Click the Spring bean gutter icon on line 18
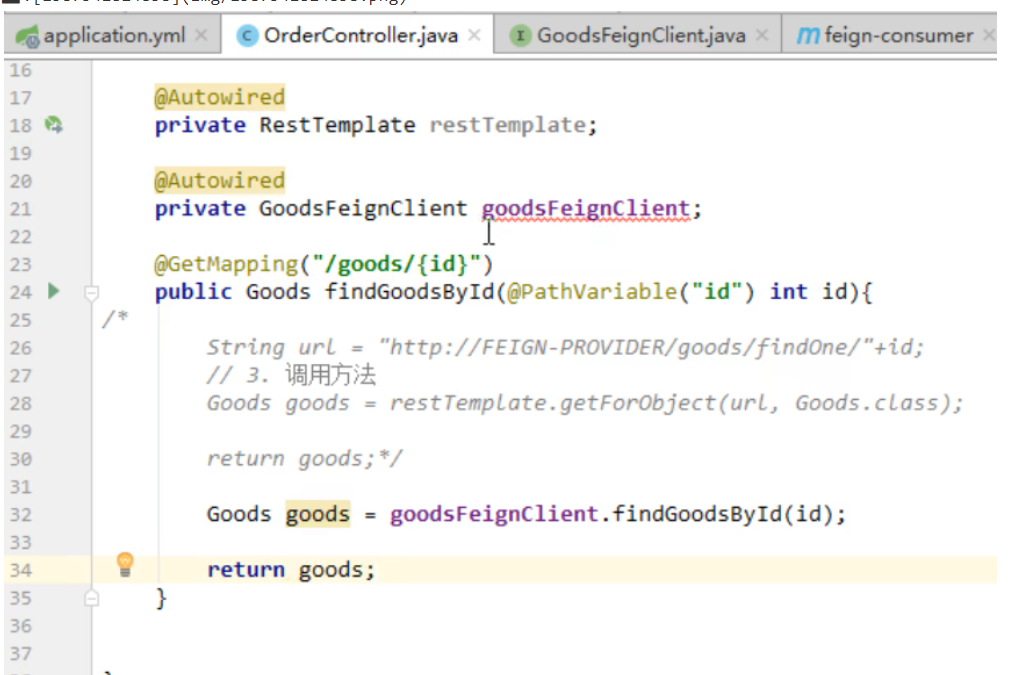Image resolution: width=1010 pixels, height=675 pixels. tap(54, 124)
